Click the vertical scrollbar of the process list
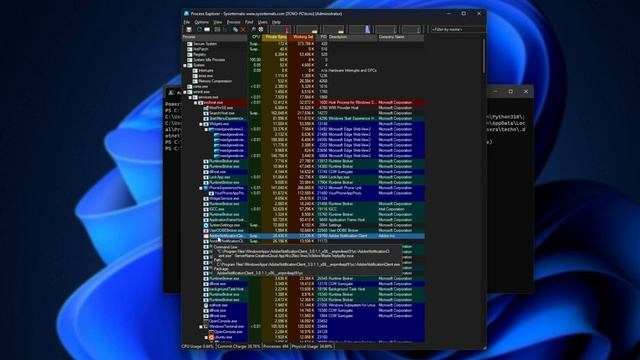The image size is (640, 360). 484,56
